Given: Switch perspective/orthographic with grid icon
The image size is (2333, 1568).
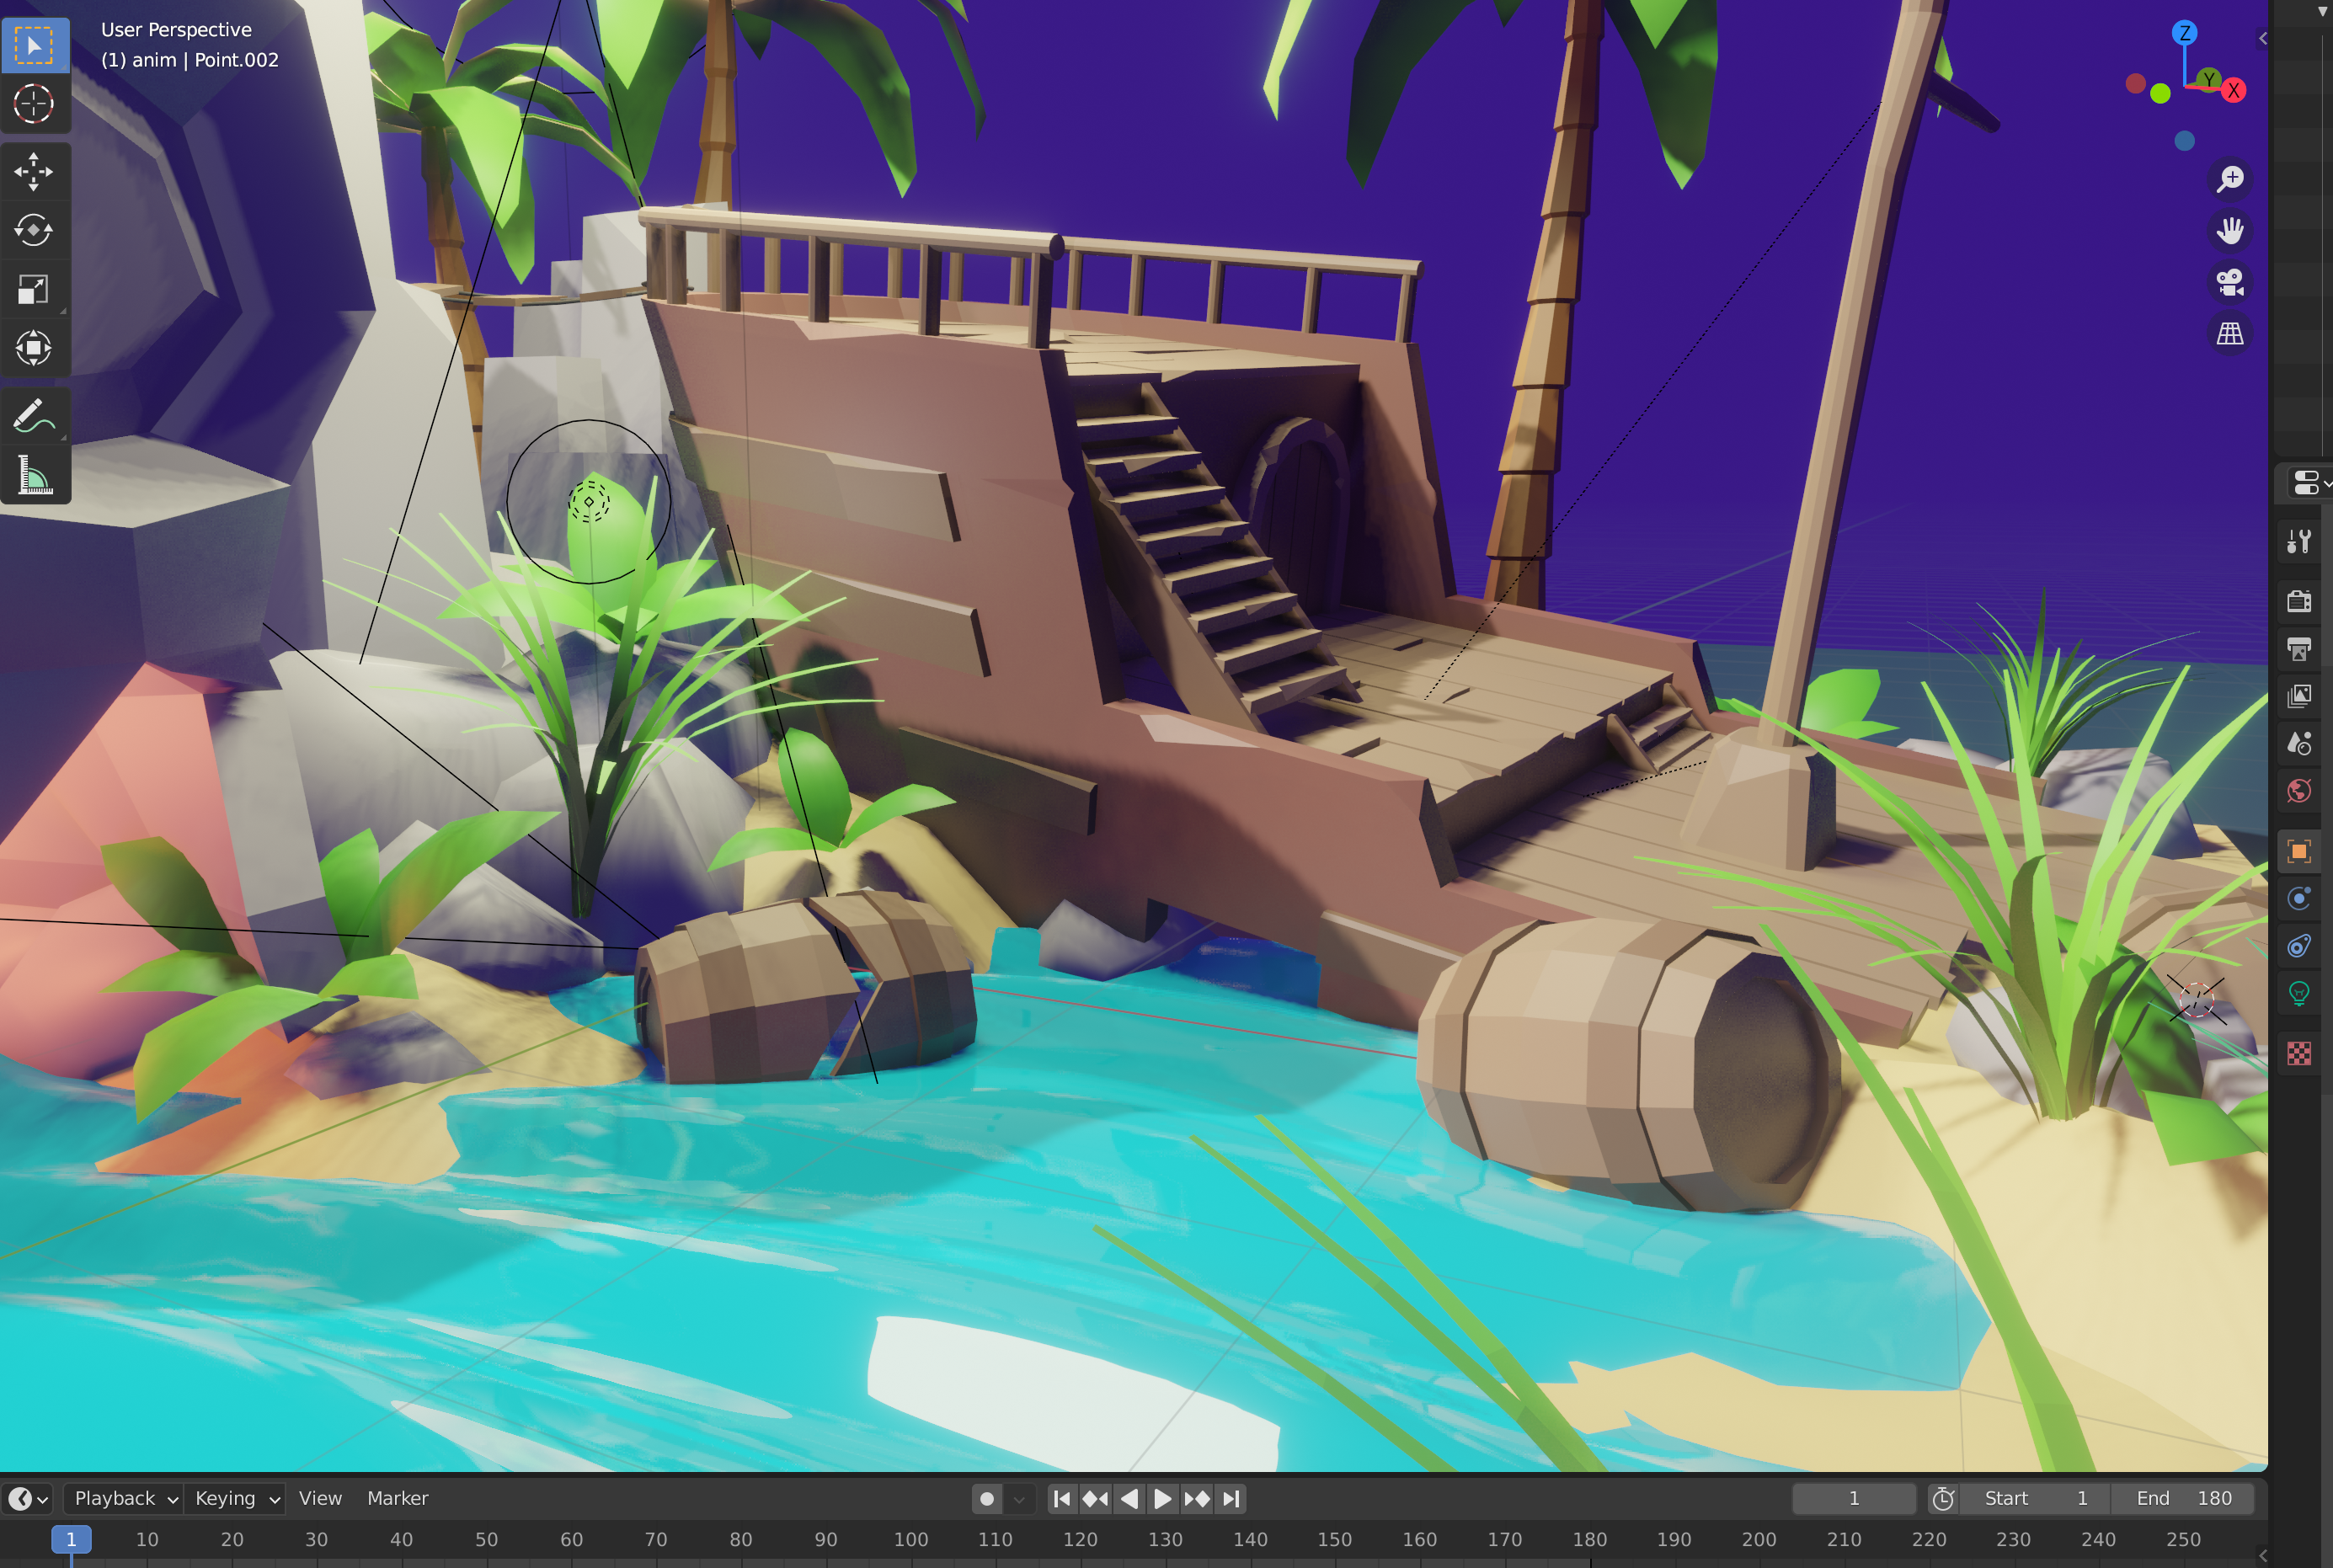Looking at the screenshot, I should click(2230, 334).
